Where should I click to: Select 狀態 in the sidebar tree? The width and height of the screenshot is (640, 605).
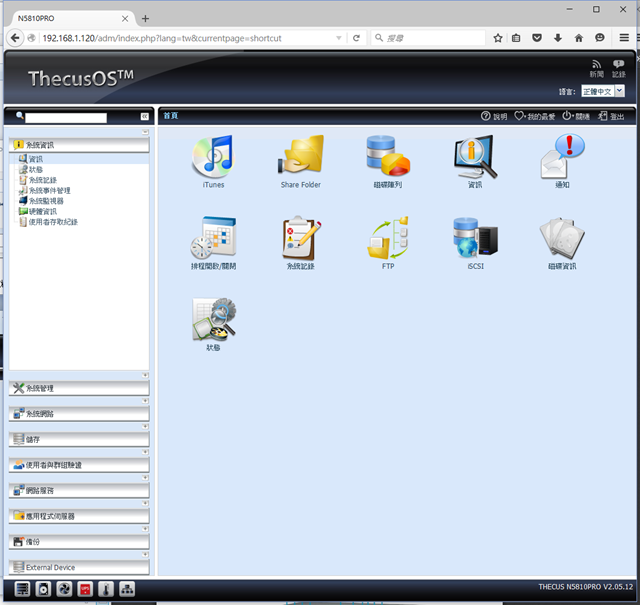pyautogui.click(x=36, y=169)
